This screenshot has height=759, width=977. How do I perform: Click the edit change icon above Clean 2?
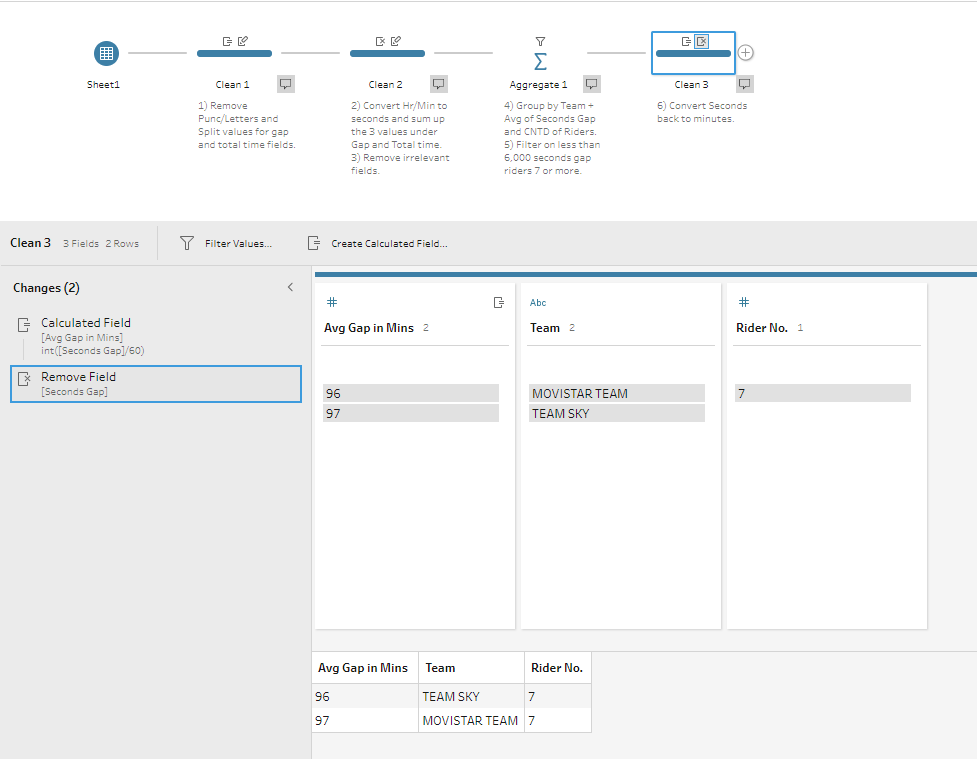pyautogui.click(x=396, y=41)
